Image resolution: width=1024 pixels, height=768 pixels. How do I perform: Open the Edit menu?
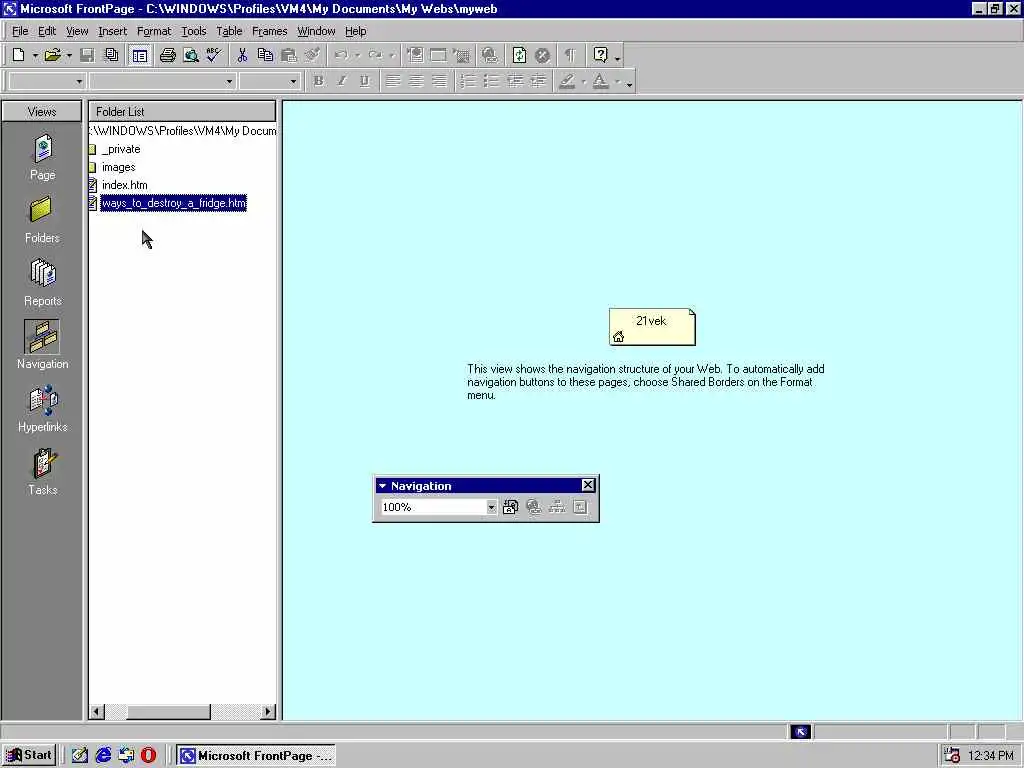[47, 31]
